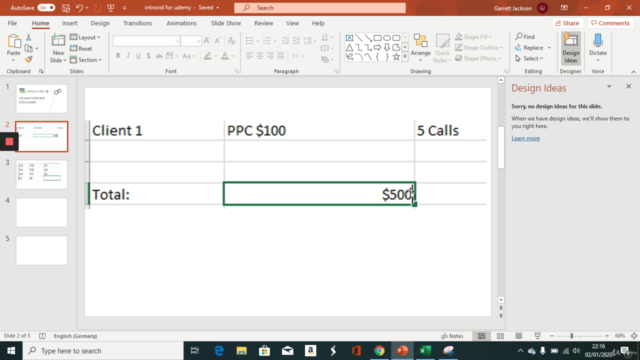
Task: Open the font size combo box
Action: (x=191, y=41)
